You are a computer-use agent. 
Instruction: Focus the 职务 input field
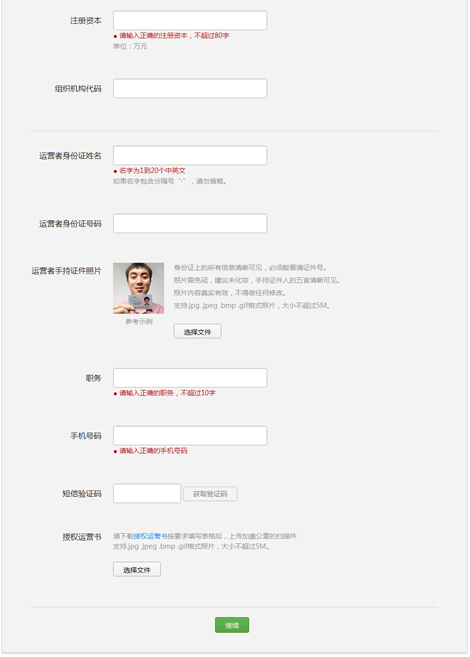(190, 378)
